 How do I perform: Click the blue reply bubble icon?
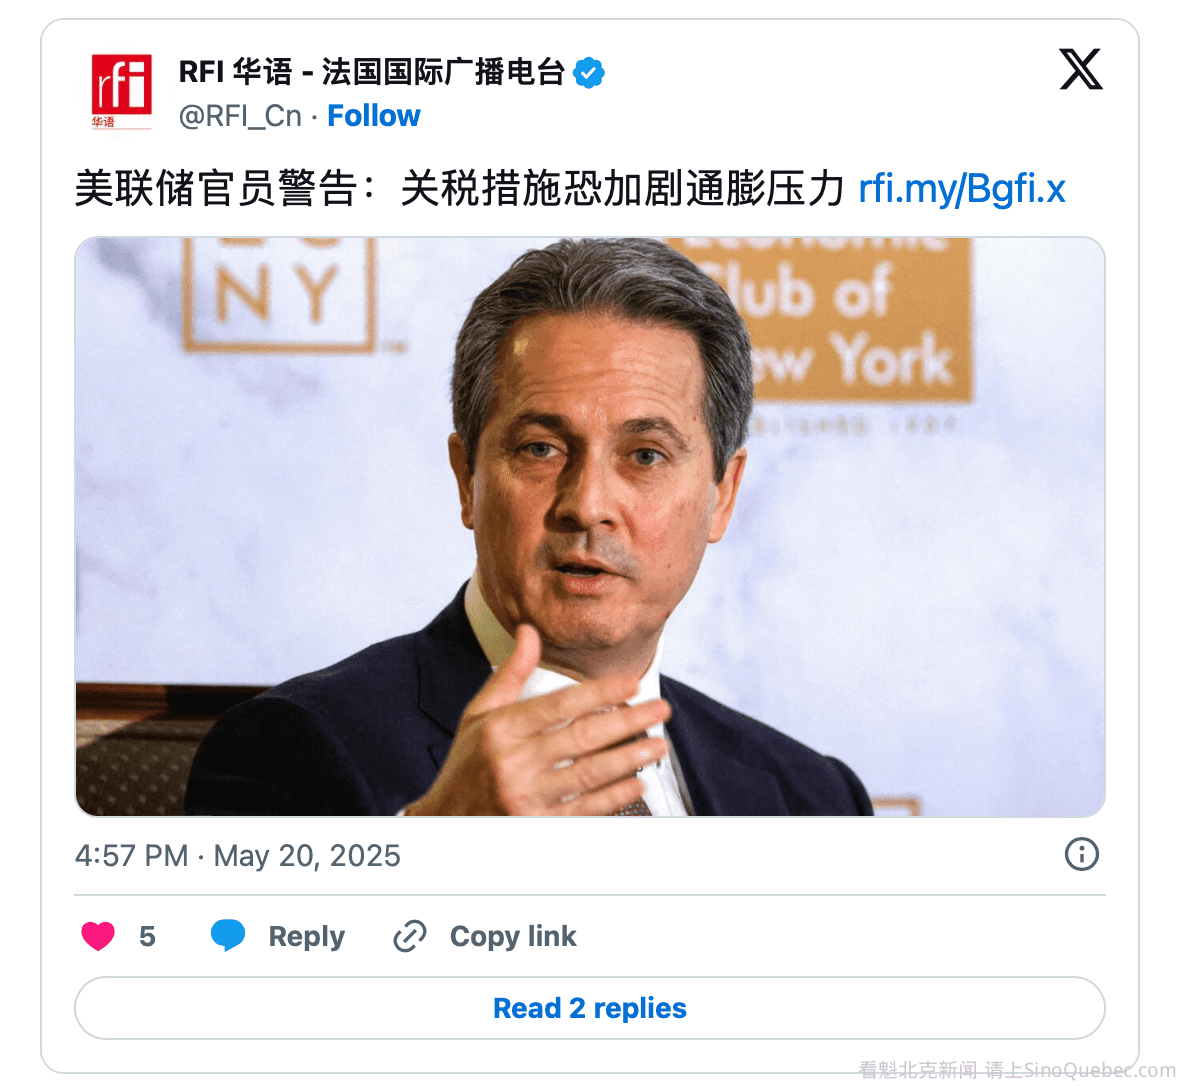[228, 935]
